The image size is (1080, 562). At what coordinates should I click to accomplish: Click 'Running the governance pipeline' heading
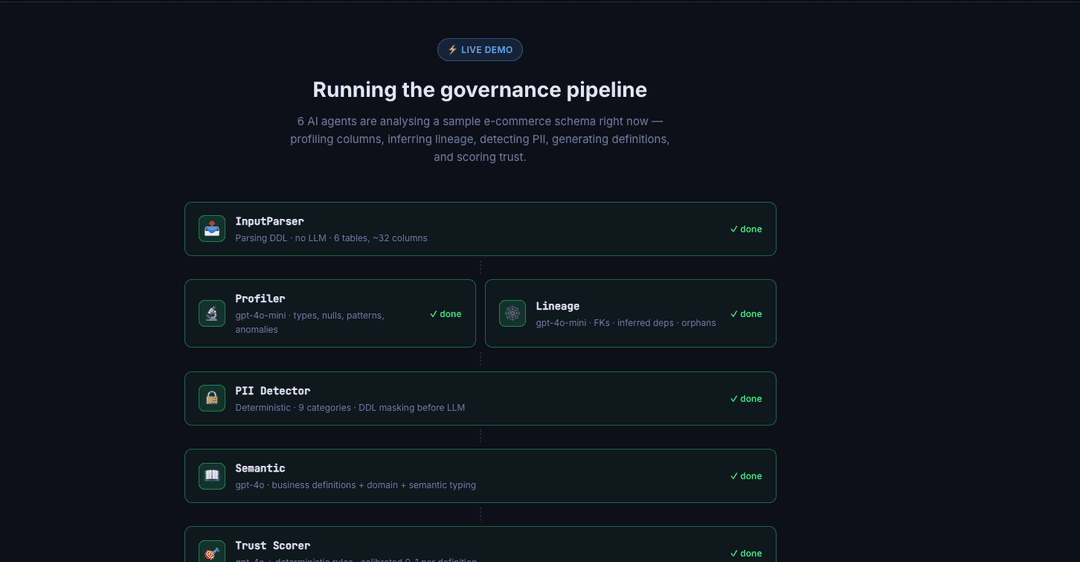pyautogui.click(x=480, y=90)
